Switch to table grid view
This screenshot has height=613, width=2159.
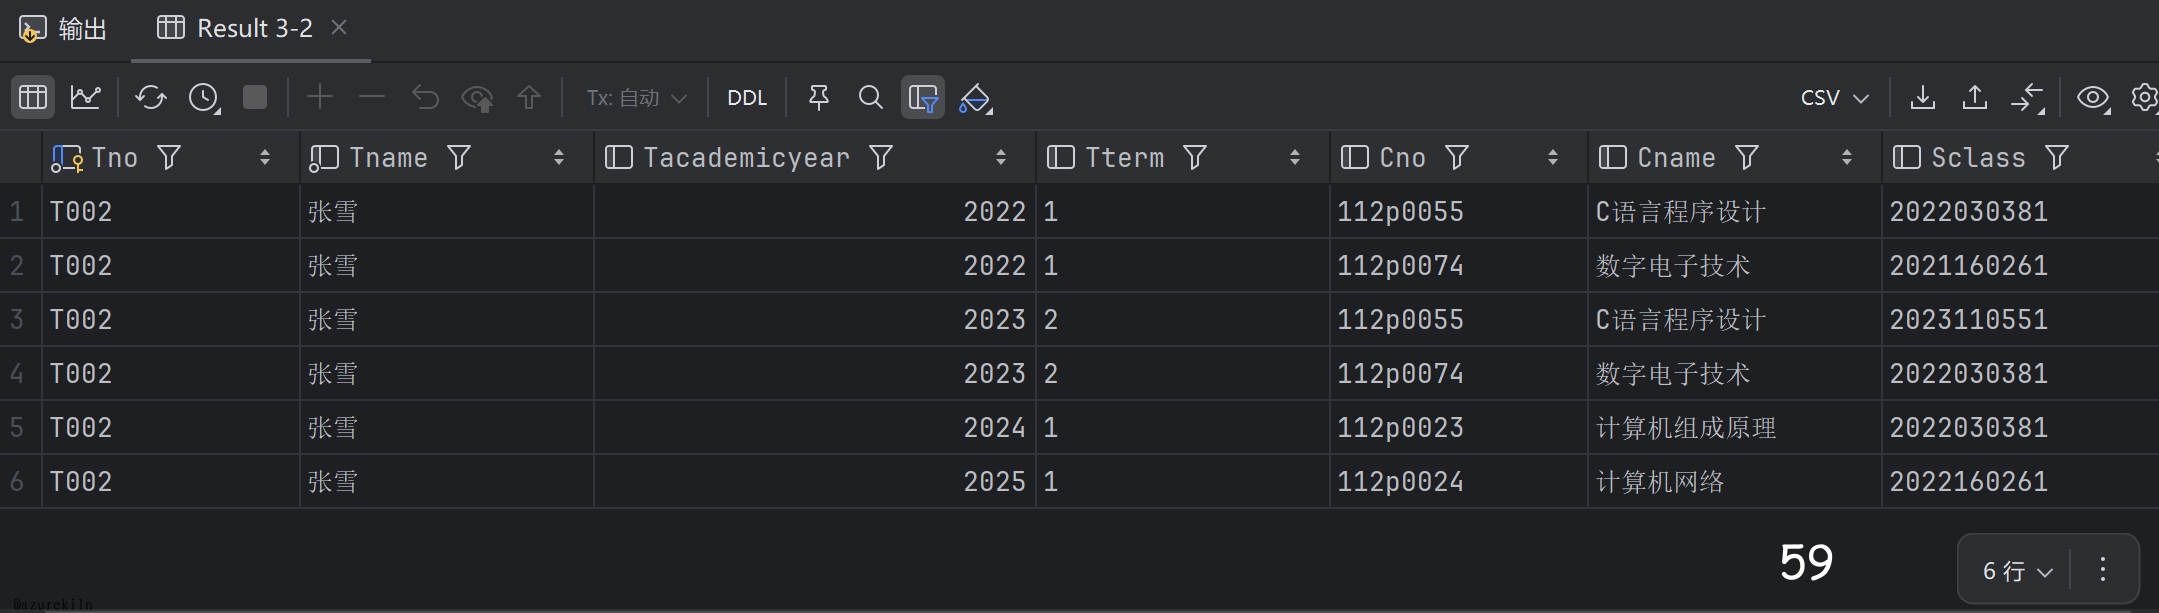(33, 97)
